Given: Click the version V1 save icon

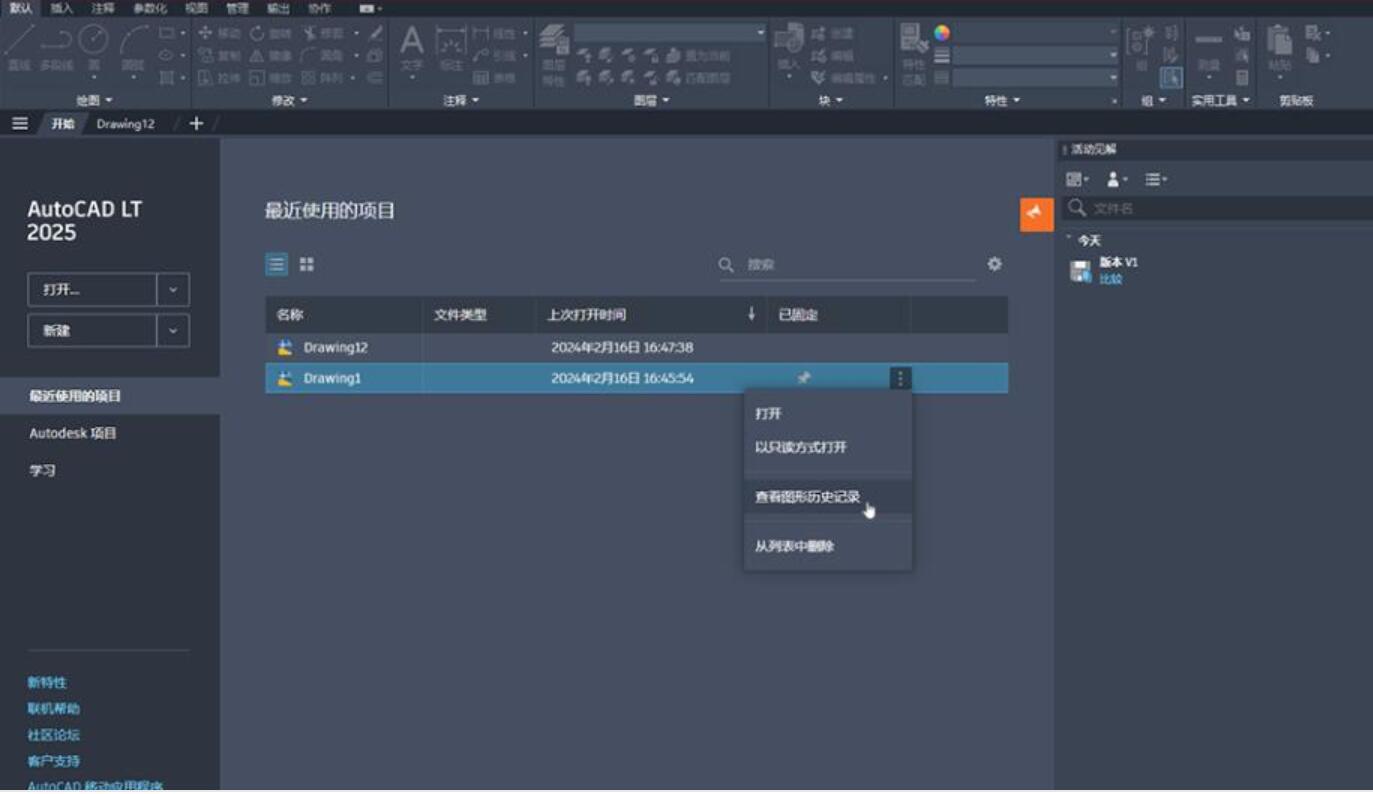Looking at the screenshot, I should 1080,271.
